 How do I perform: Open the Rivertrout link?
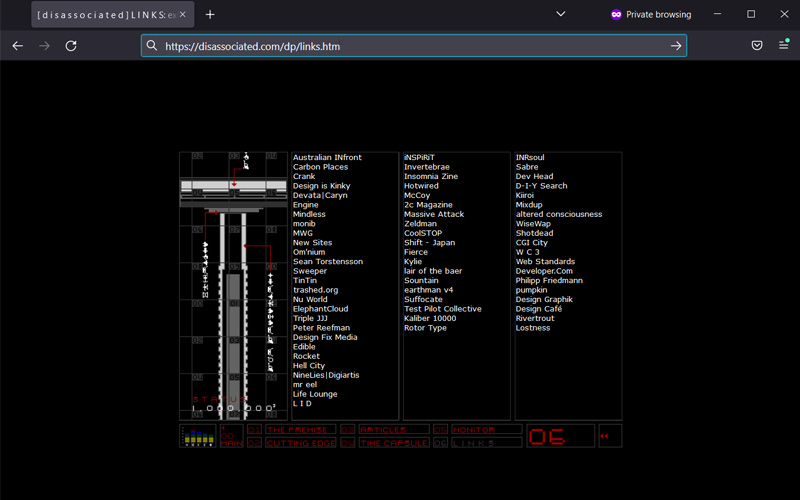click(x=535, y=318)
